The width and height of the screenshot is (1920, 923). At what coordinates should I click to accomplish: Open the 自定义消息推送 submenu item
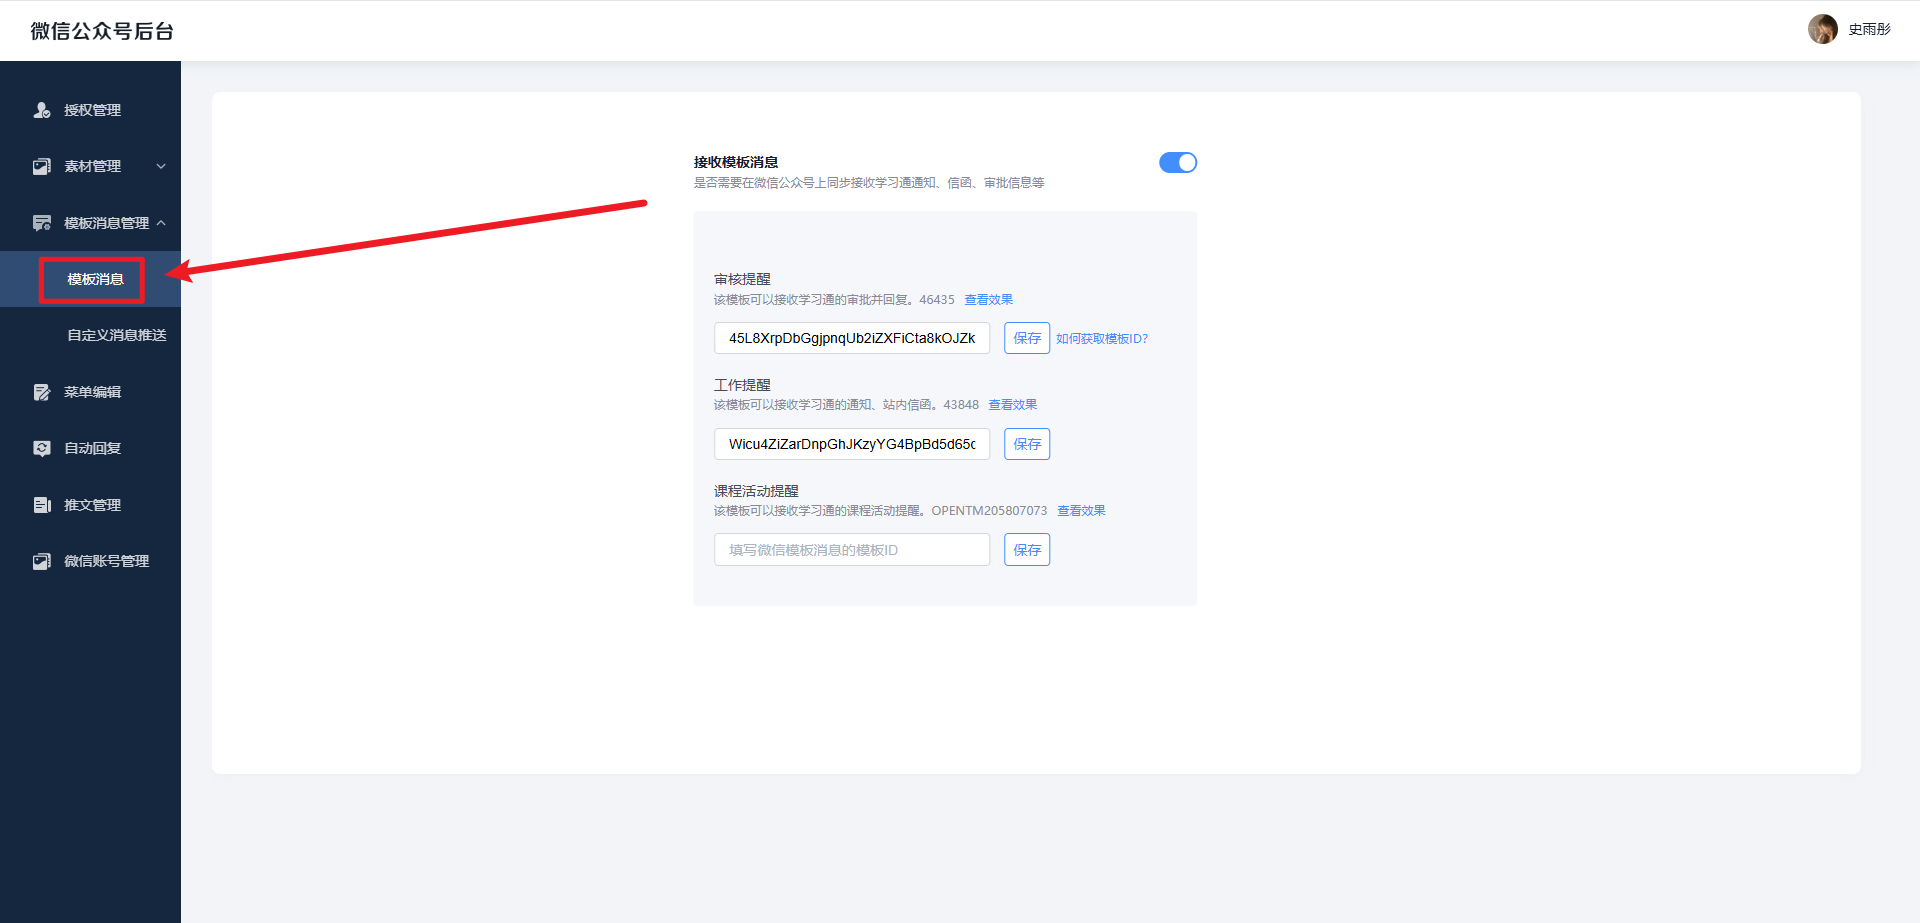(116, 335)
